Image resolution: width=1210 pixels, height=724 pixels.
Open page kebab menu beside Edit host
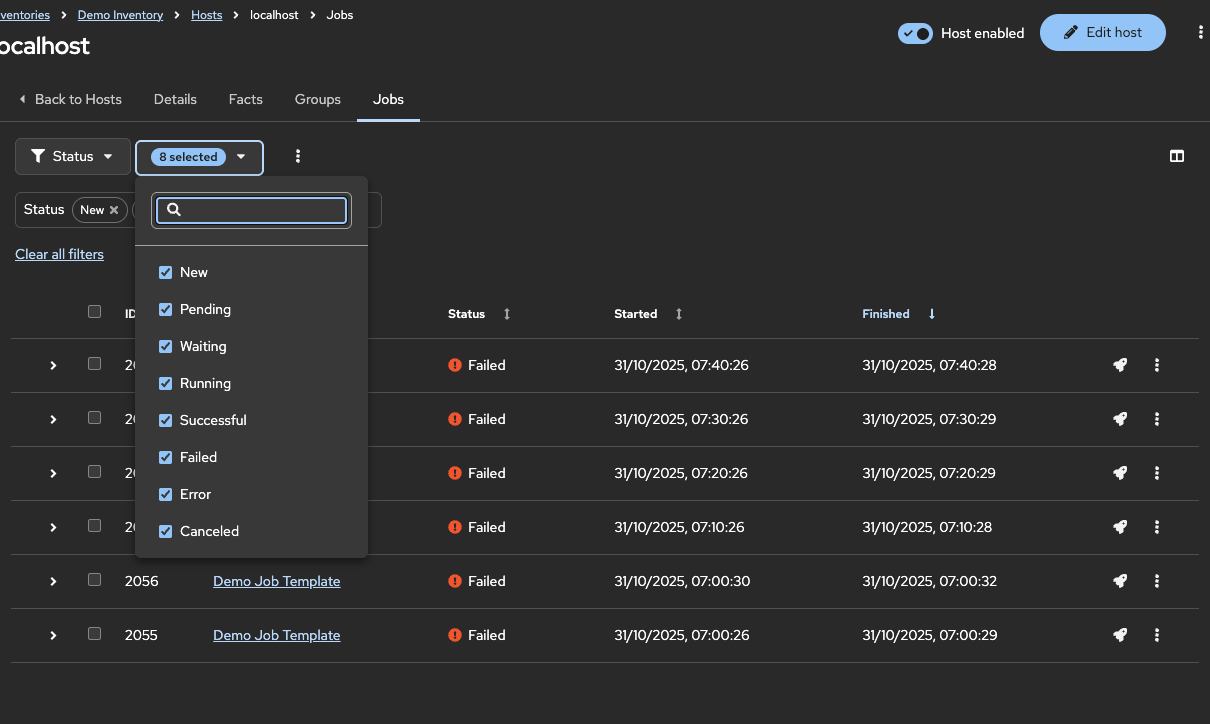(x=1200, y=33)
